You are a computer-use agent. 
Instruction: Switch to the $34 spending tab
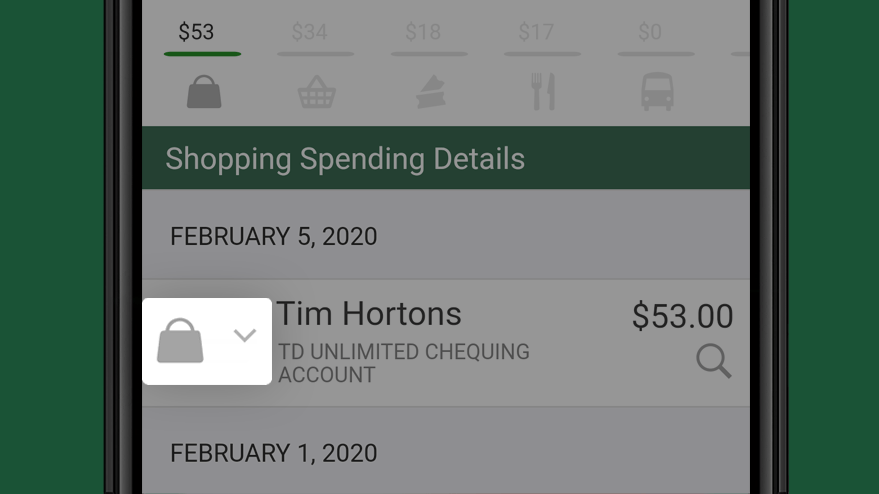coord(309,32)
